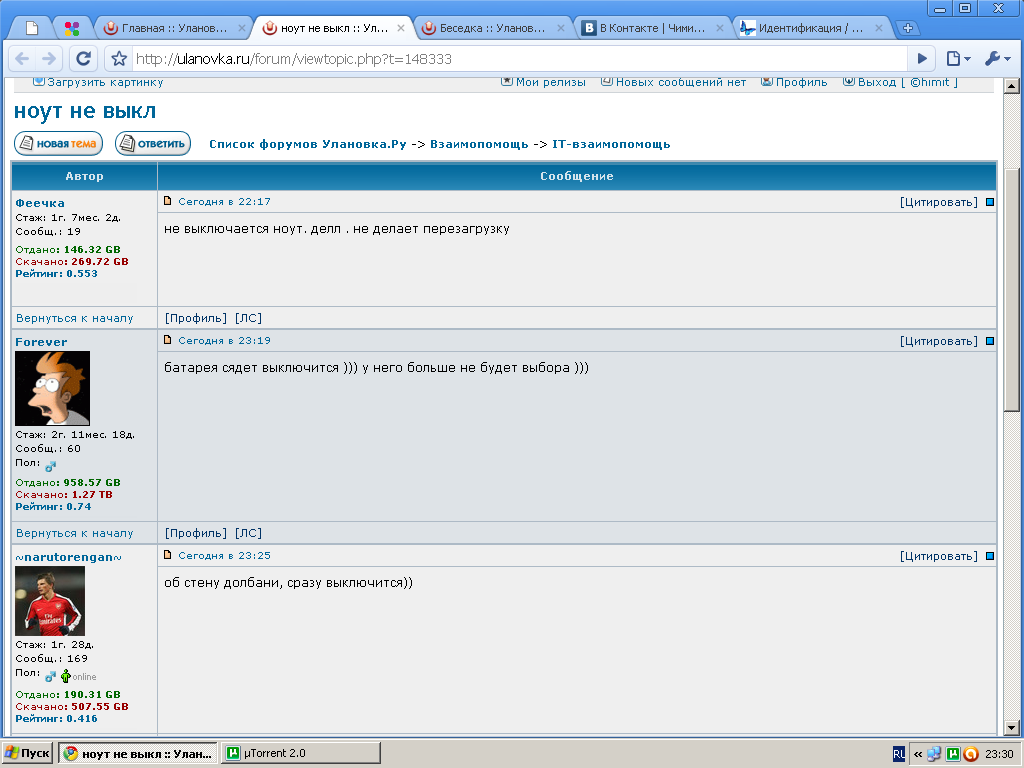Open Список форумов Улановка.Ру breadcrumb

click(x=308, y=144)
